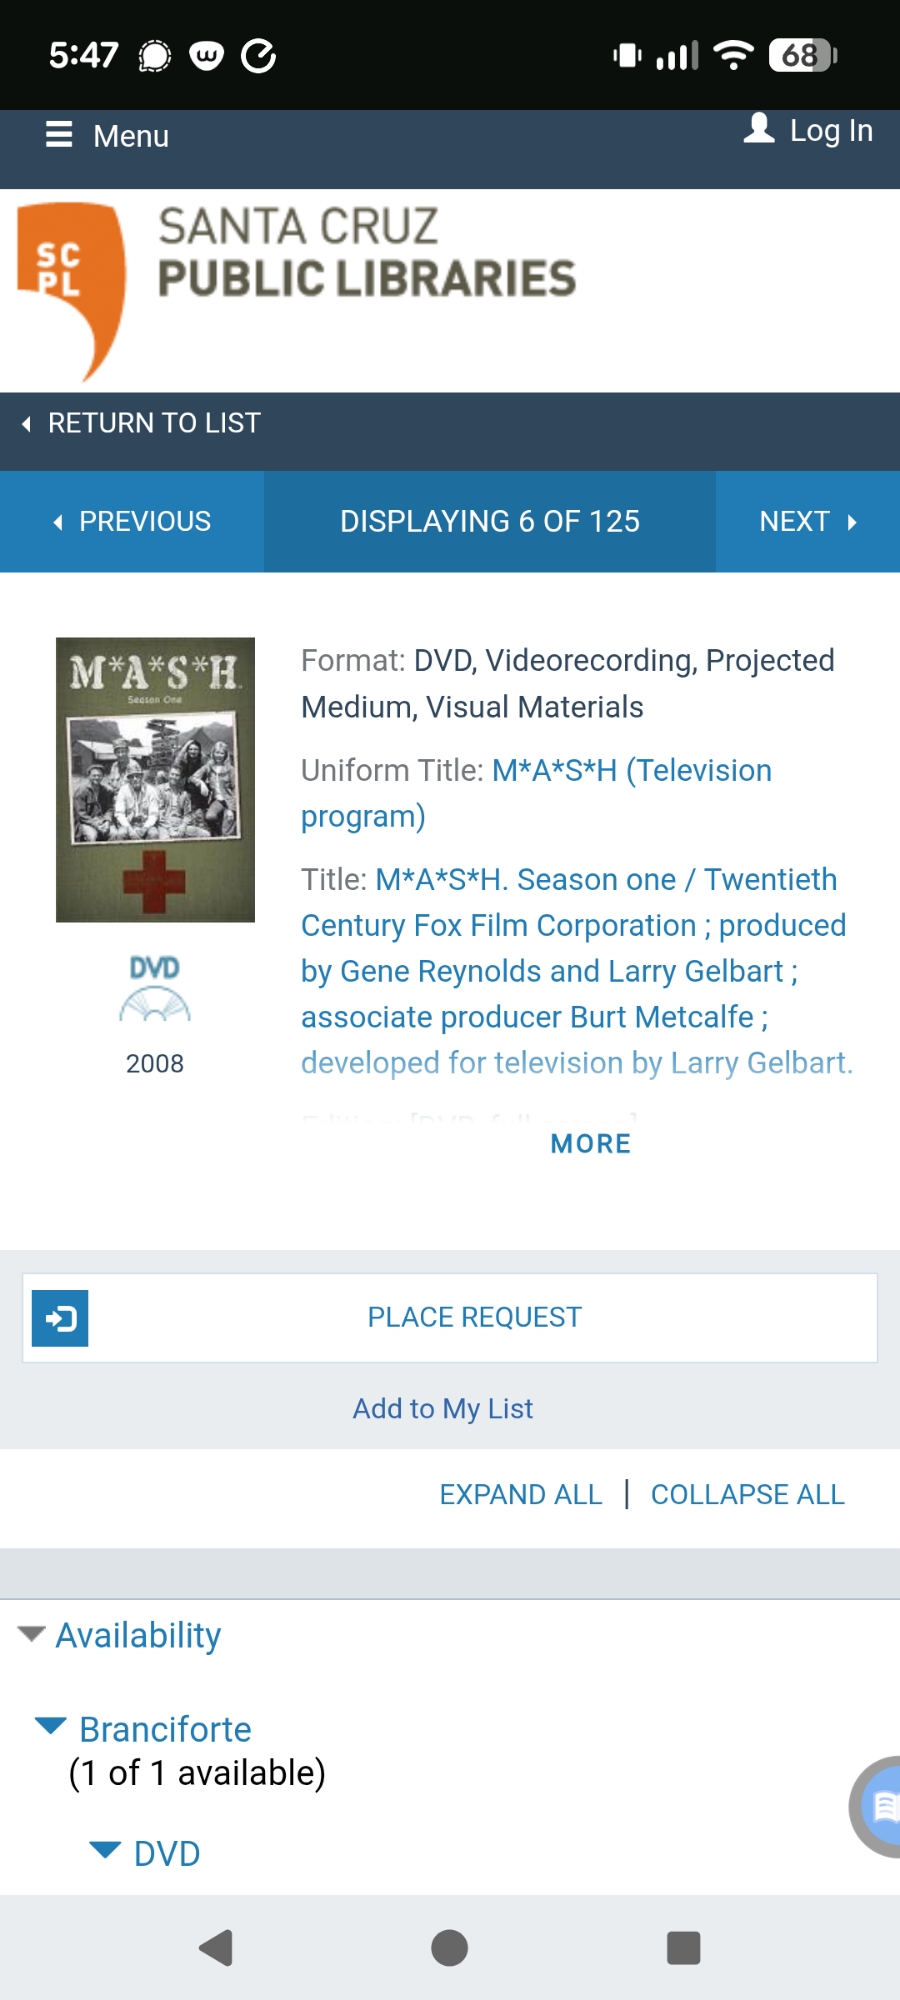The width and height of the screenshot is (900, 2000).
Task: Open the floating chat help bubble
Action: click(x=880, y=1806)
